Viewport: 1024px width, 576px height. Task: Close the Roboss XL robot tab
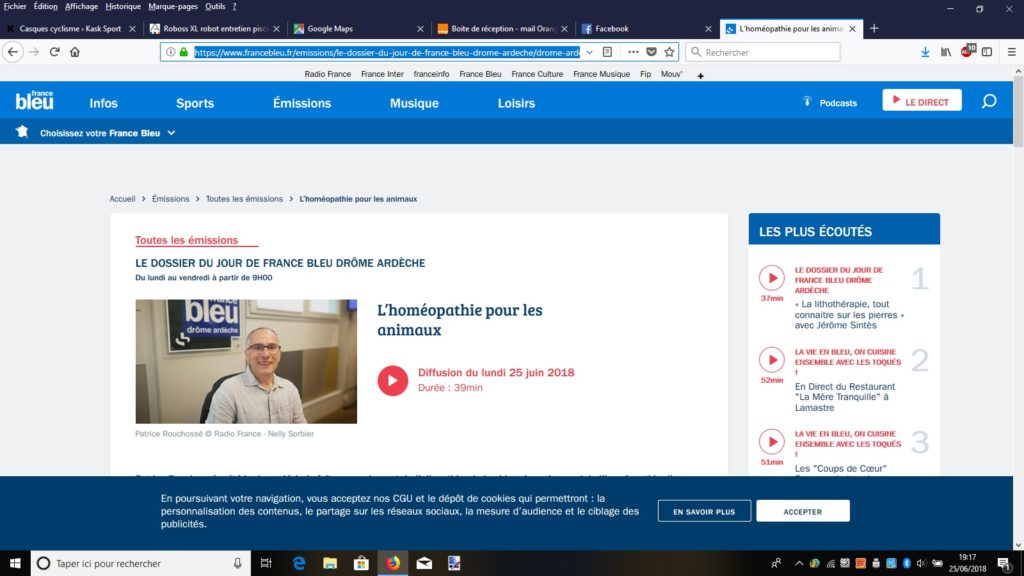(276, 29)
